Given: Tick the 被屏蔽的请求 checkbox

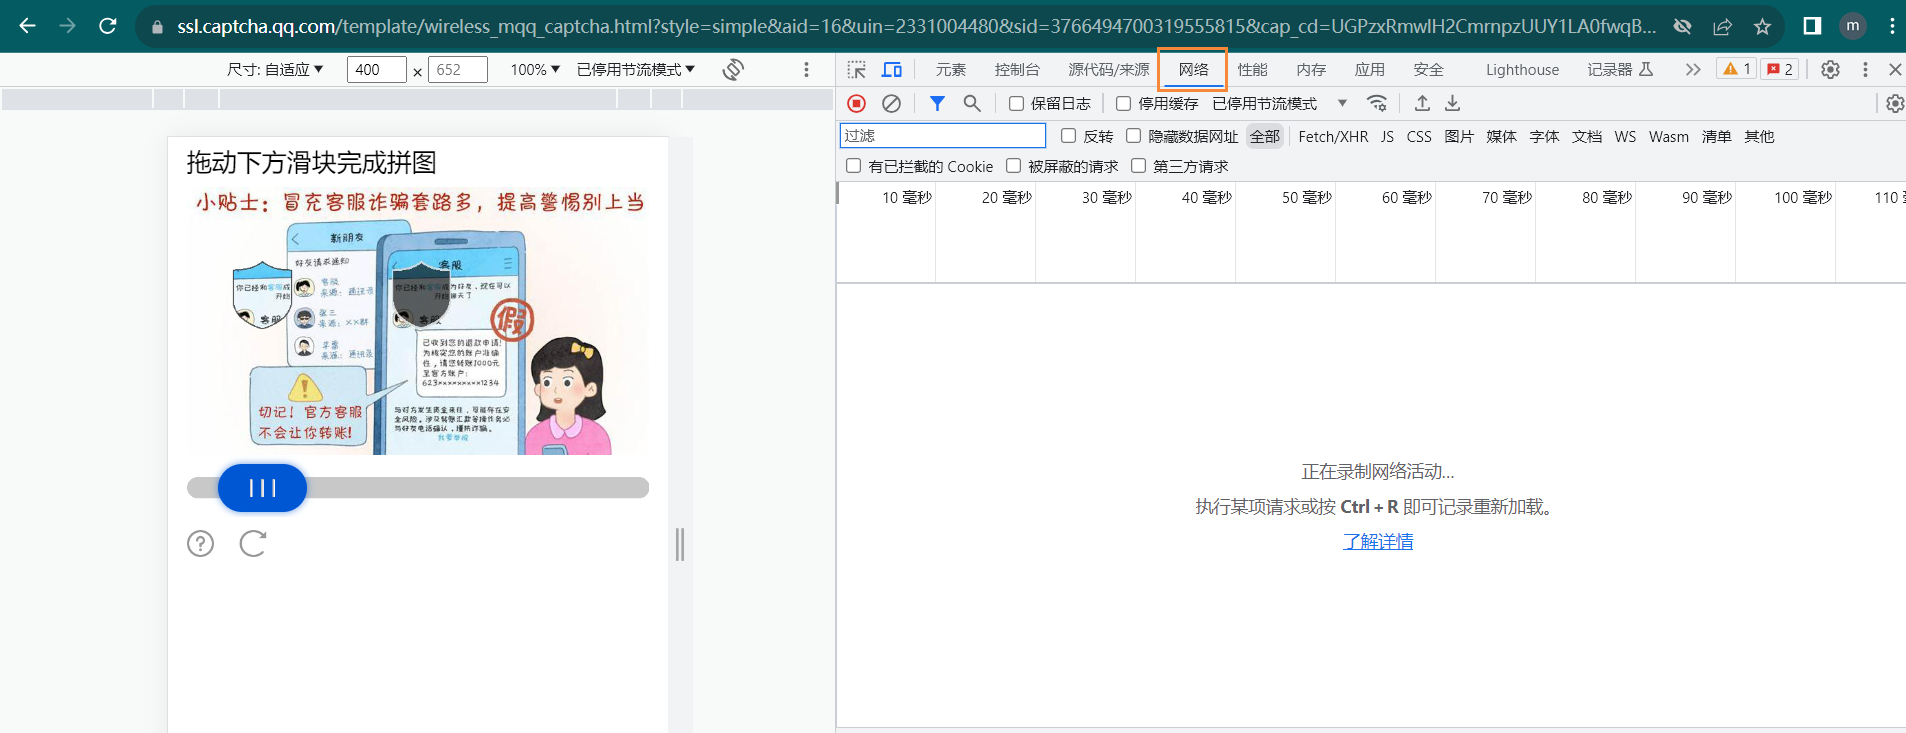Looking at the screenshot, I should pos(1013,166).
